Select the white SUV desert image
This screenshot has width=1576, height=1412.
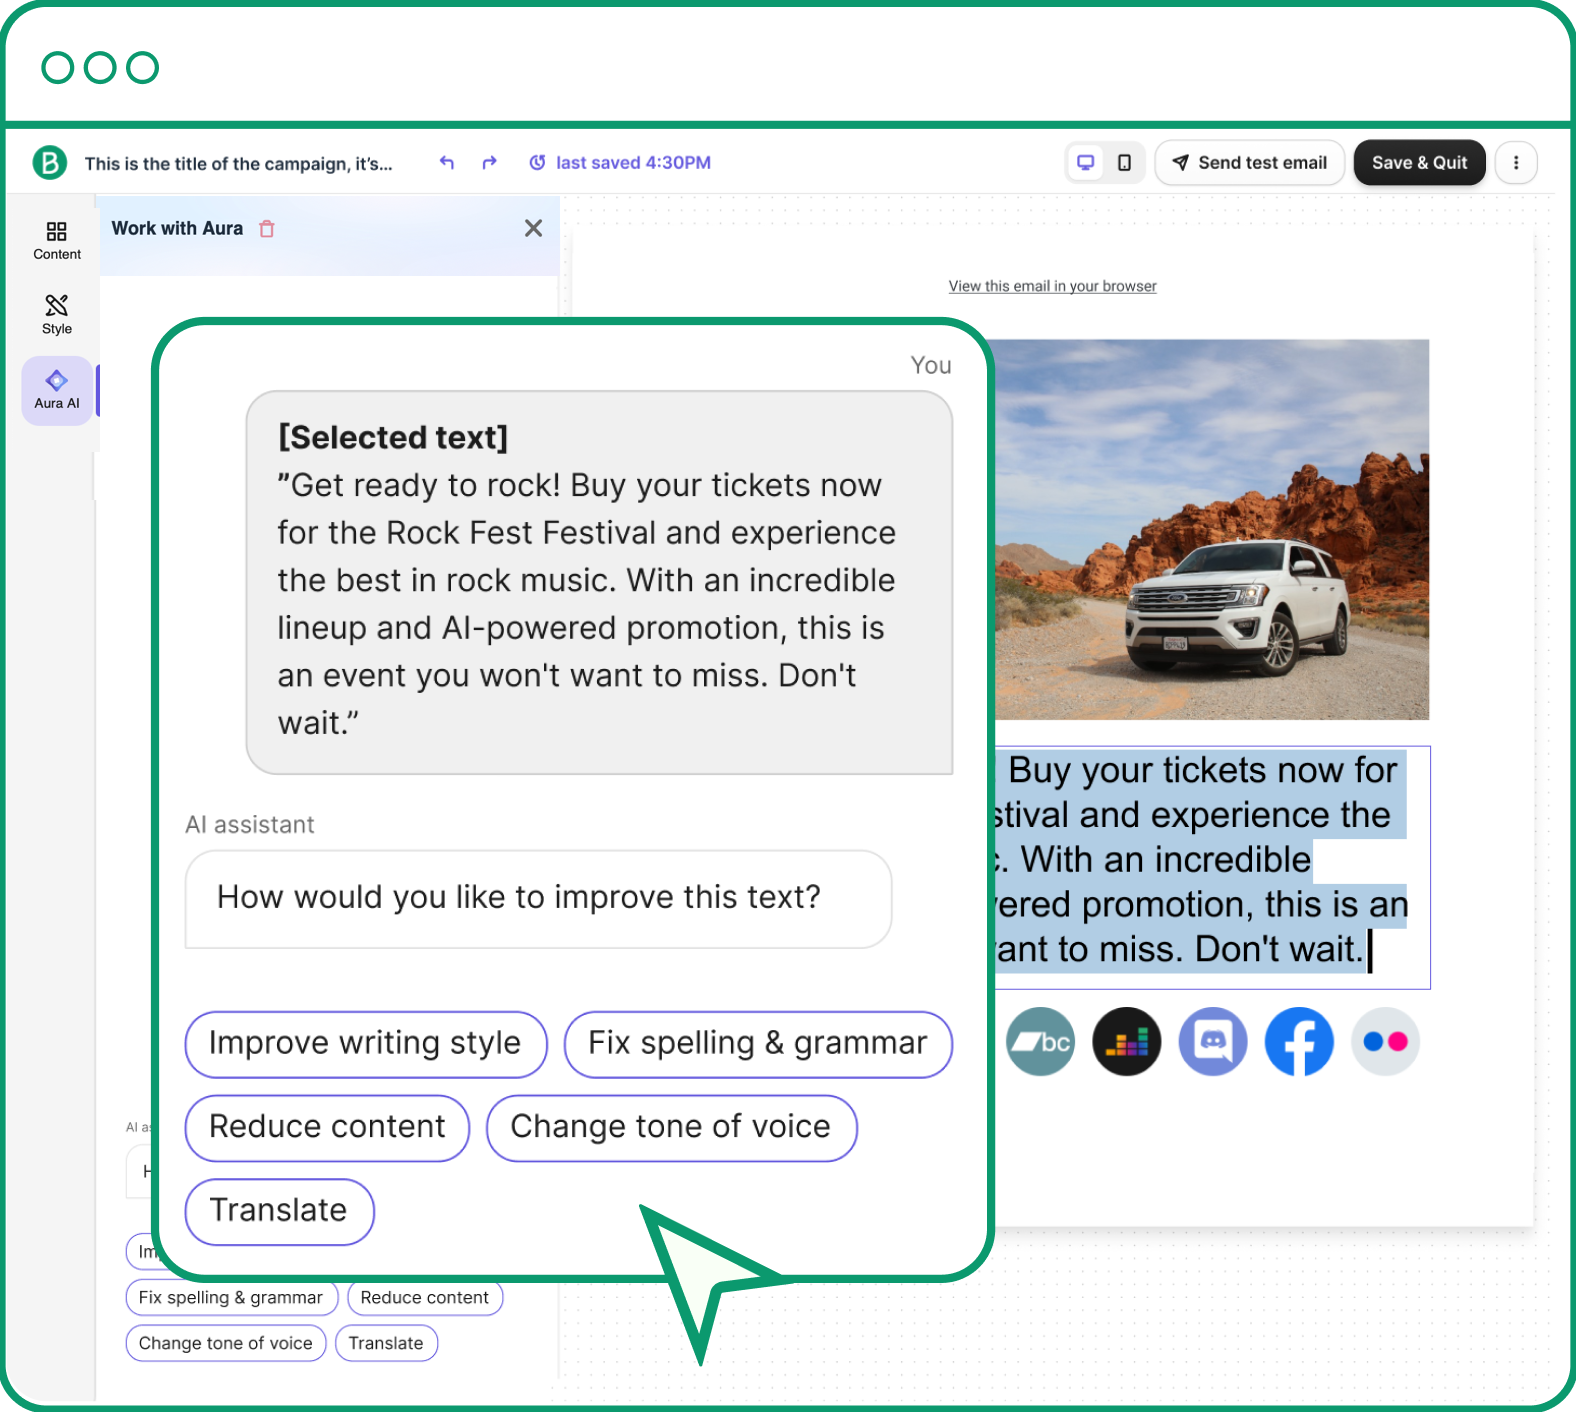(1211, 529)
